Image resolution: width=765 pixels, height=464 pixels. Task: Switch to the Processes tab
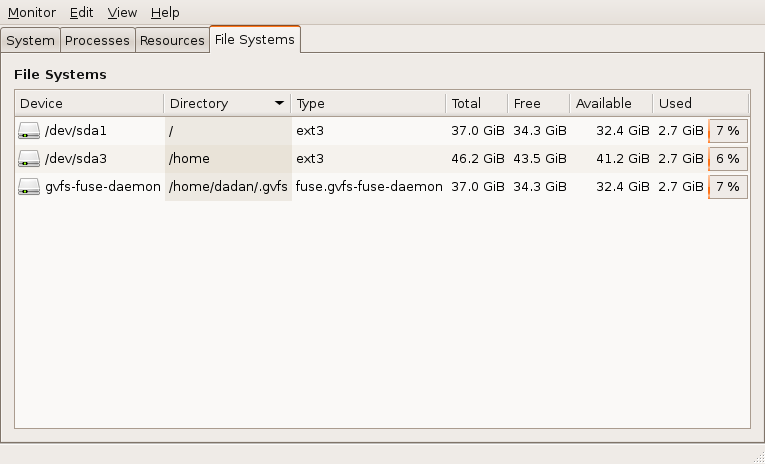point(97,41)
